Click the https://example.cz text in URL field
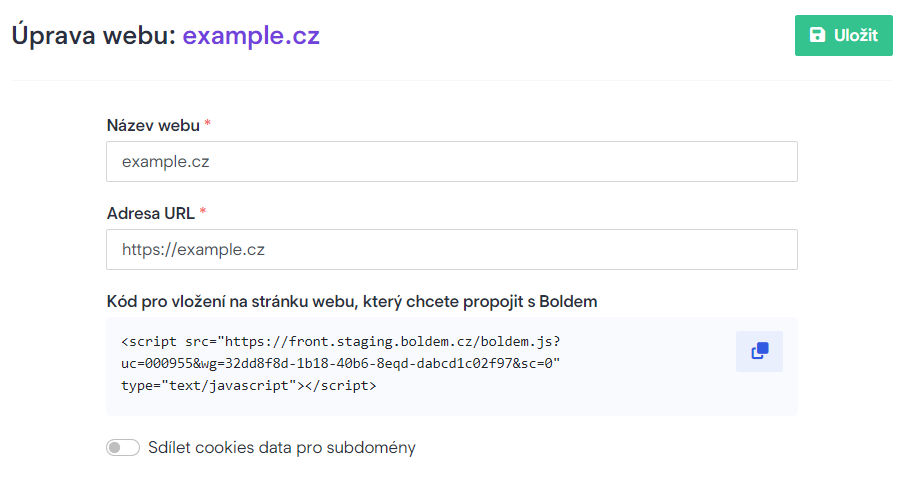The image size is (906, 493). (x=193, y=250)
